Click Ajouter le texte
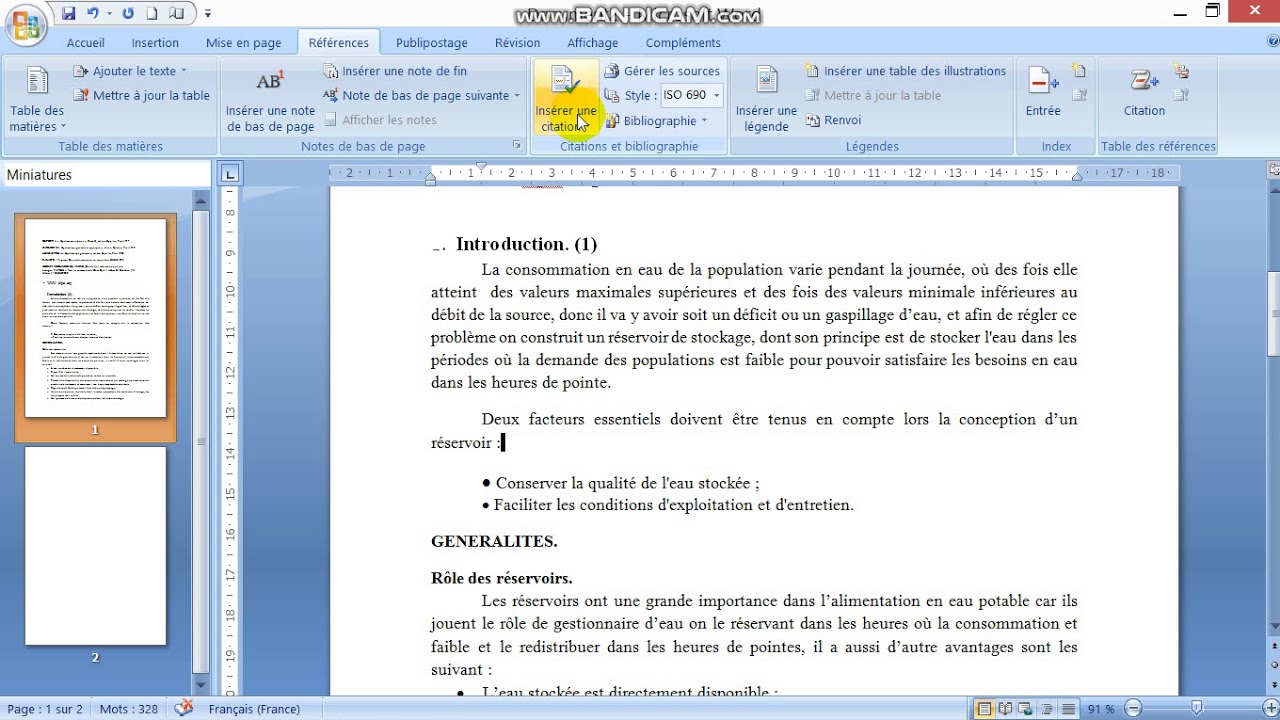The image size is (1280, 720). pyautogui.click(x=130, y=71)
